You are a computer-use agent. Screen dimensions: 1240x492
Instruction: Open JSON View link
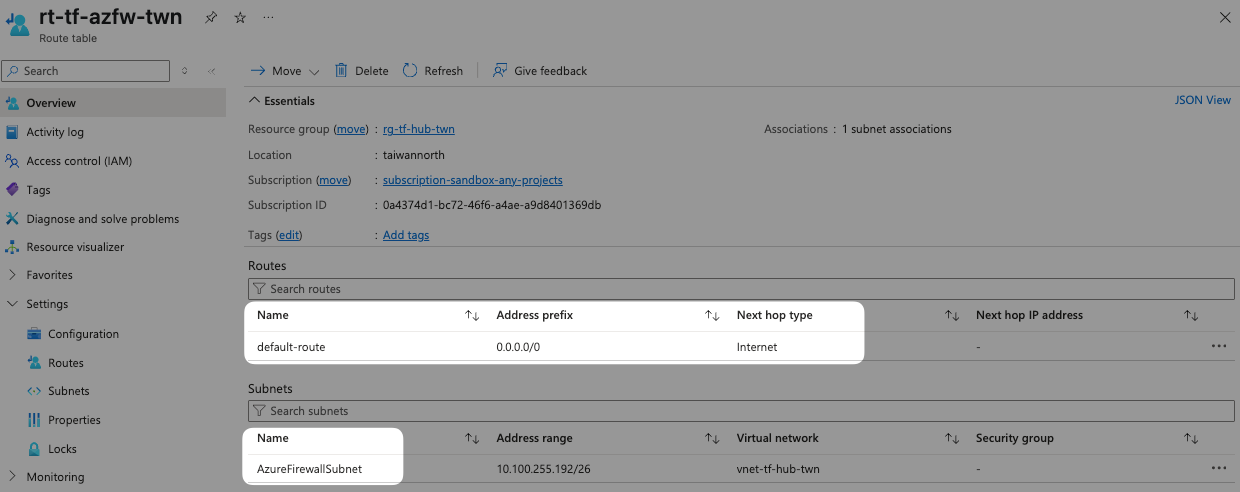(1203, 100)
